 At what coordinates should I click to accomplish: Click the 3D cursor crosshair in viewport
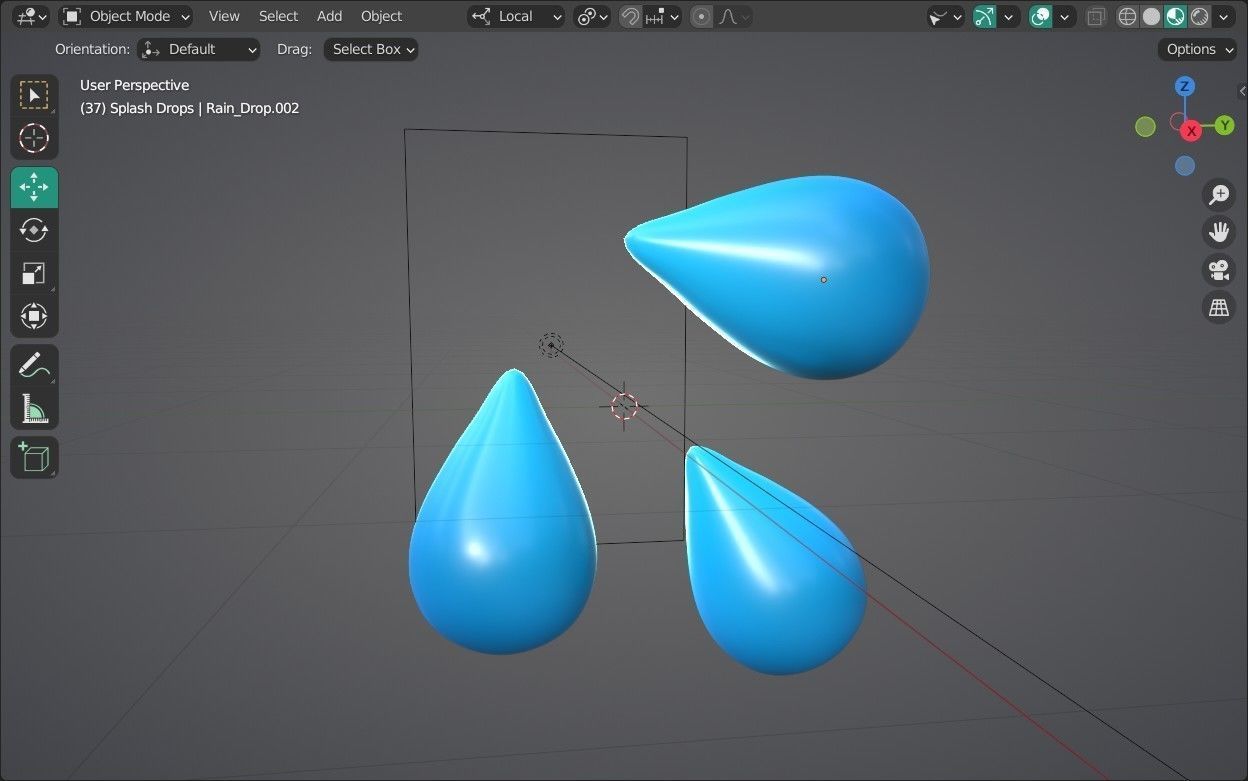pos(625,405)
